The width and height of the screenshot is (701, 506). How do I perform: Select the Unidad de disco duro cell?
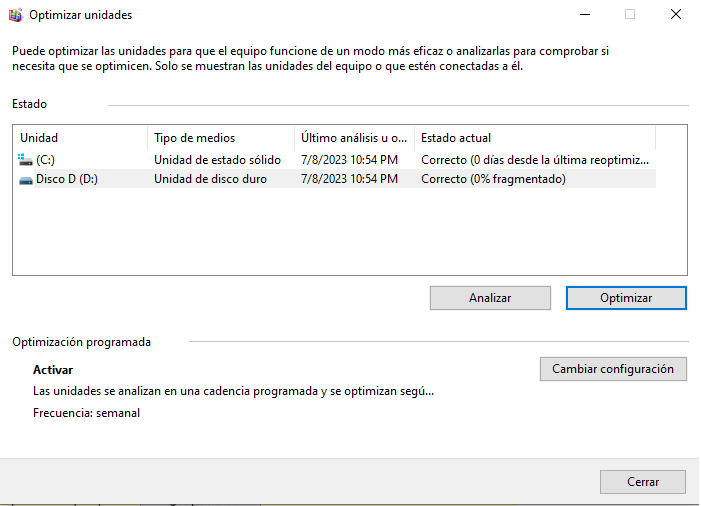click(x=210, y=180)
